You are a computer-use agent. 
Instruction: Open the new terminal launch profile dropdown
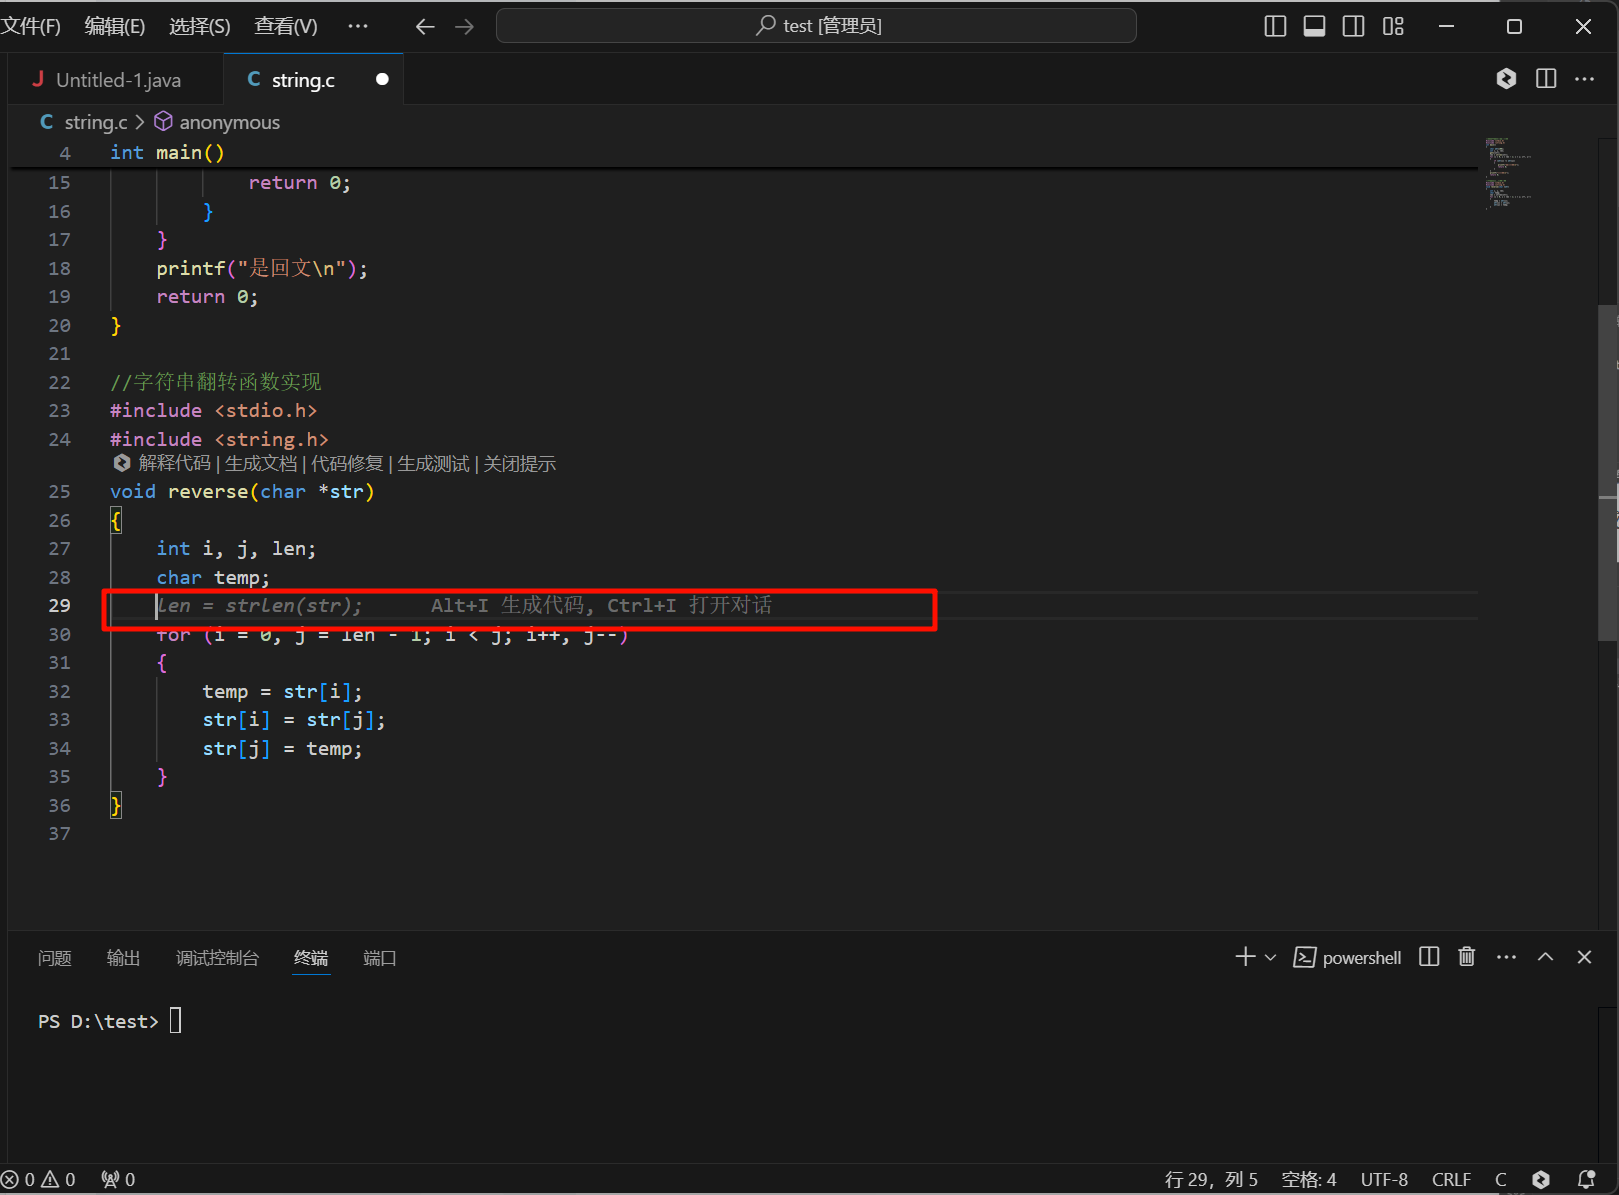pyautogui.click(x=1270, y=957)
